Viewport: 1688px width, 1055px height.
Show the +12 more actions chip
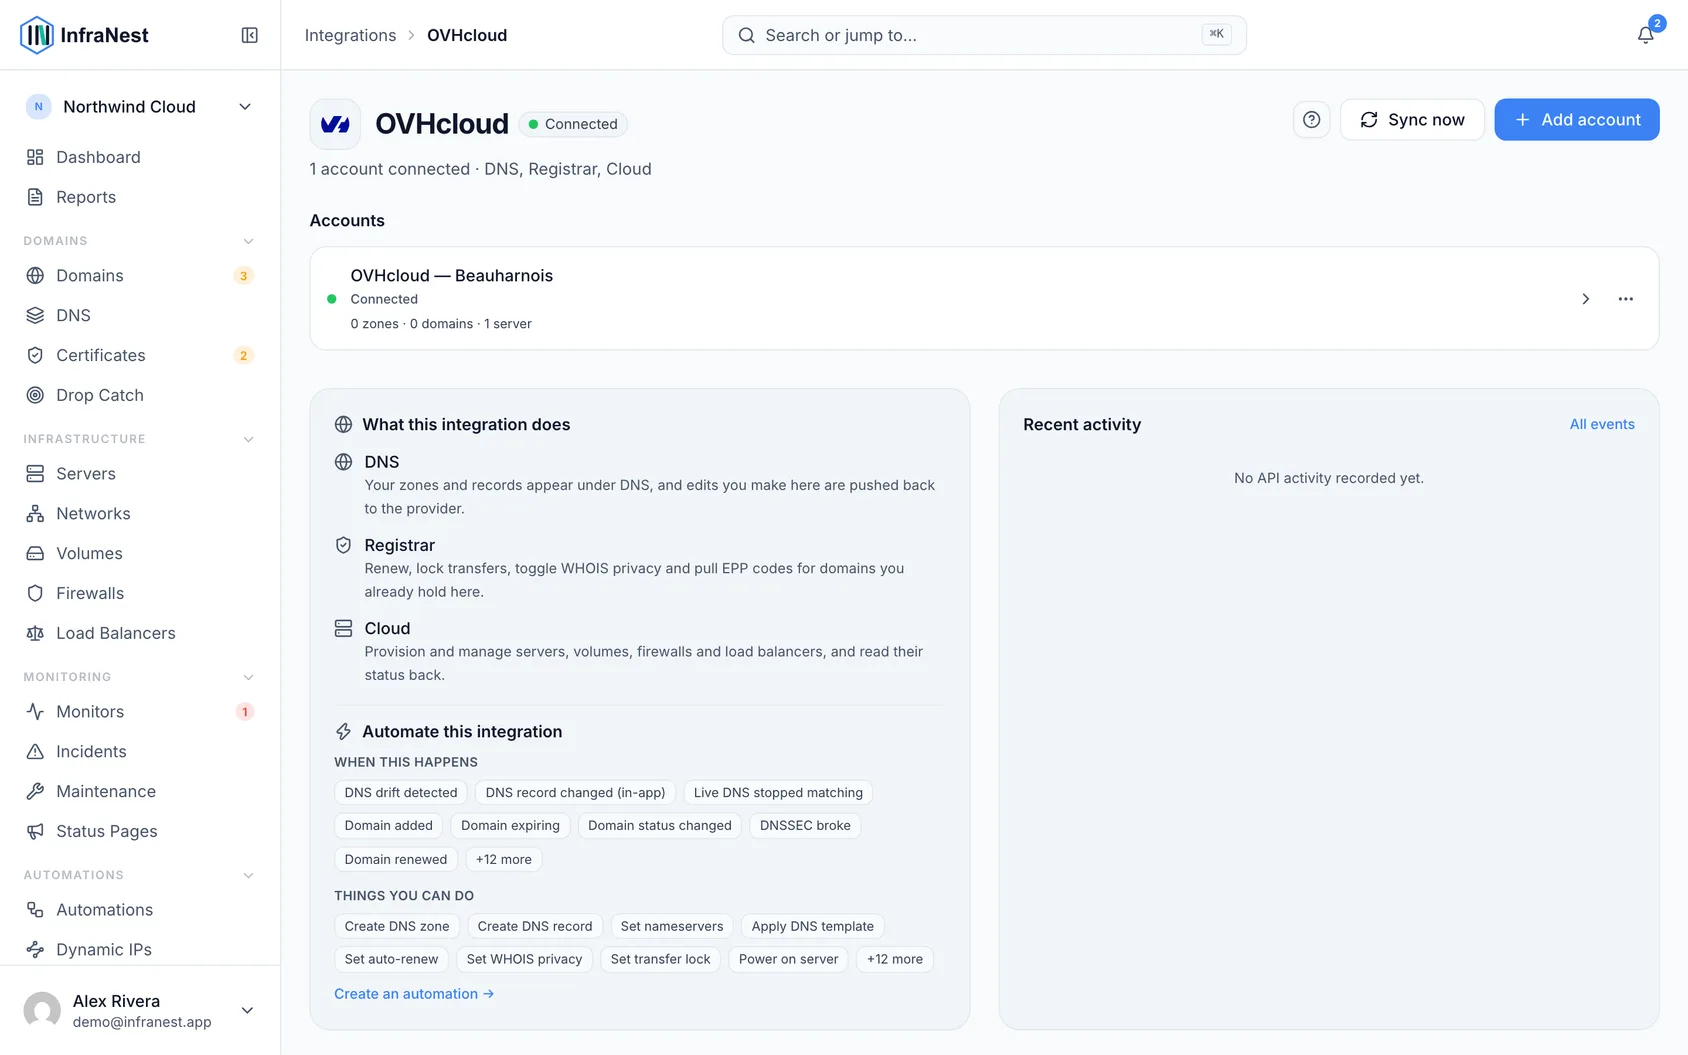895,959
